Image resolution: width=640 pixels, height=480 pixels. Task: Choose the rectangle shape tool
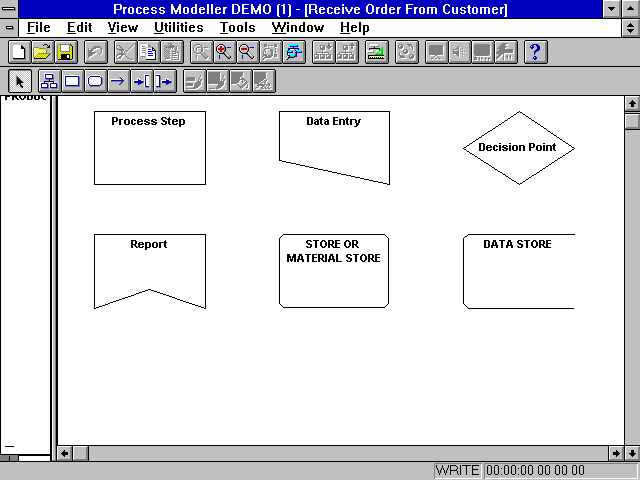pos(72,81)
